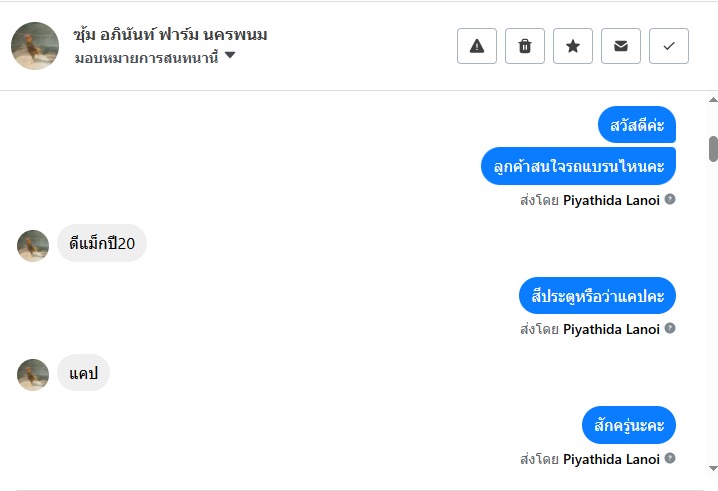Open the assign conversation dropdown arrow

[230, 56]
